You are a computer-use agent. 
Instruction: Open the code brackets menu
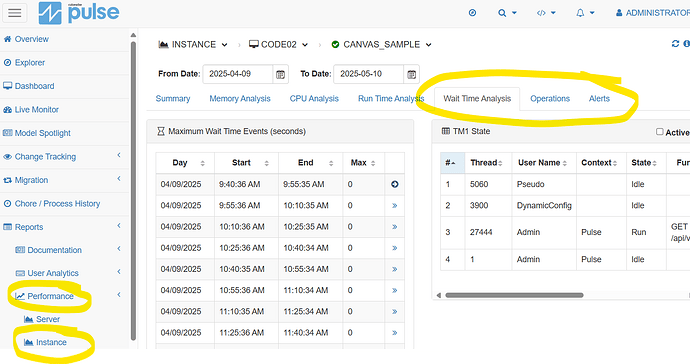coord(546,13)
